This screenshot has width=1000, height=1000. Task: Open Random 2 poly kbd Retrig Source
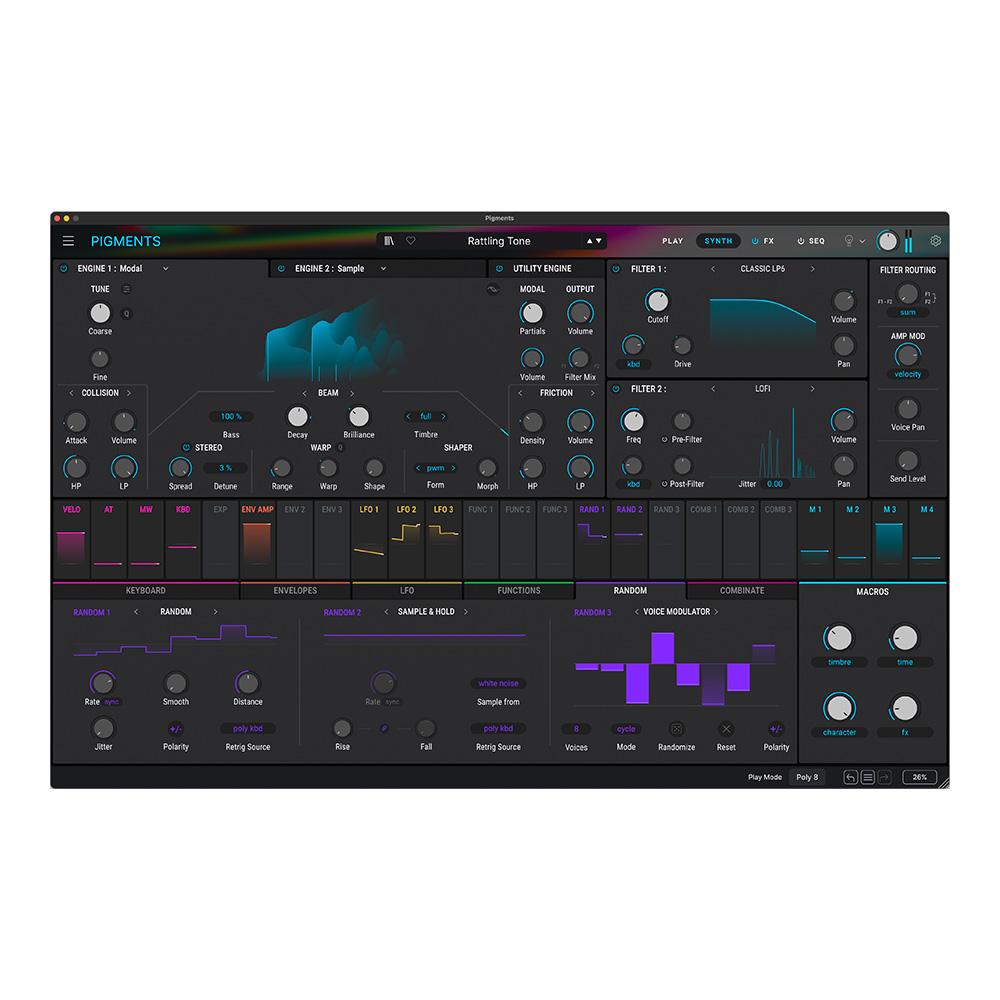(x=498, y=728)
